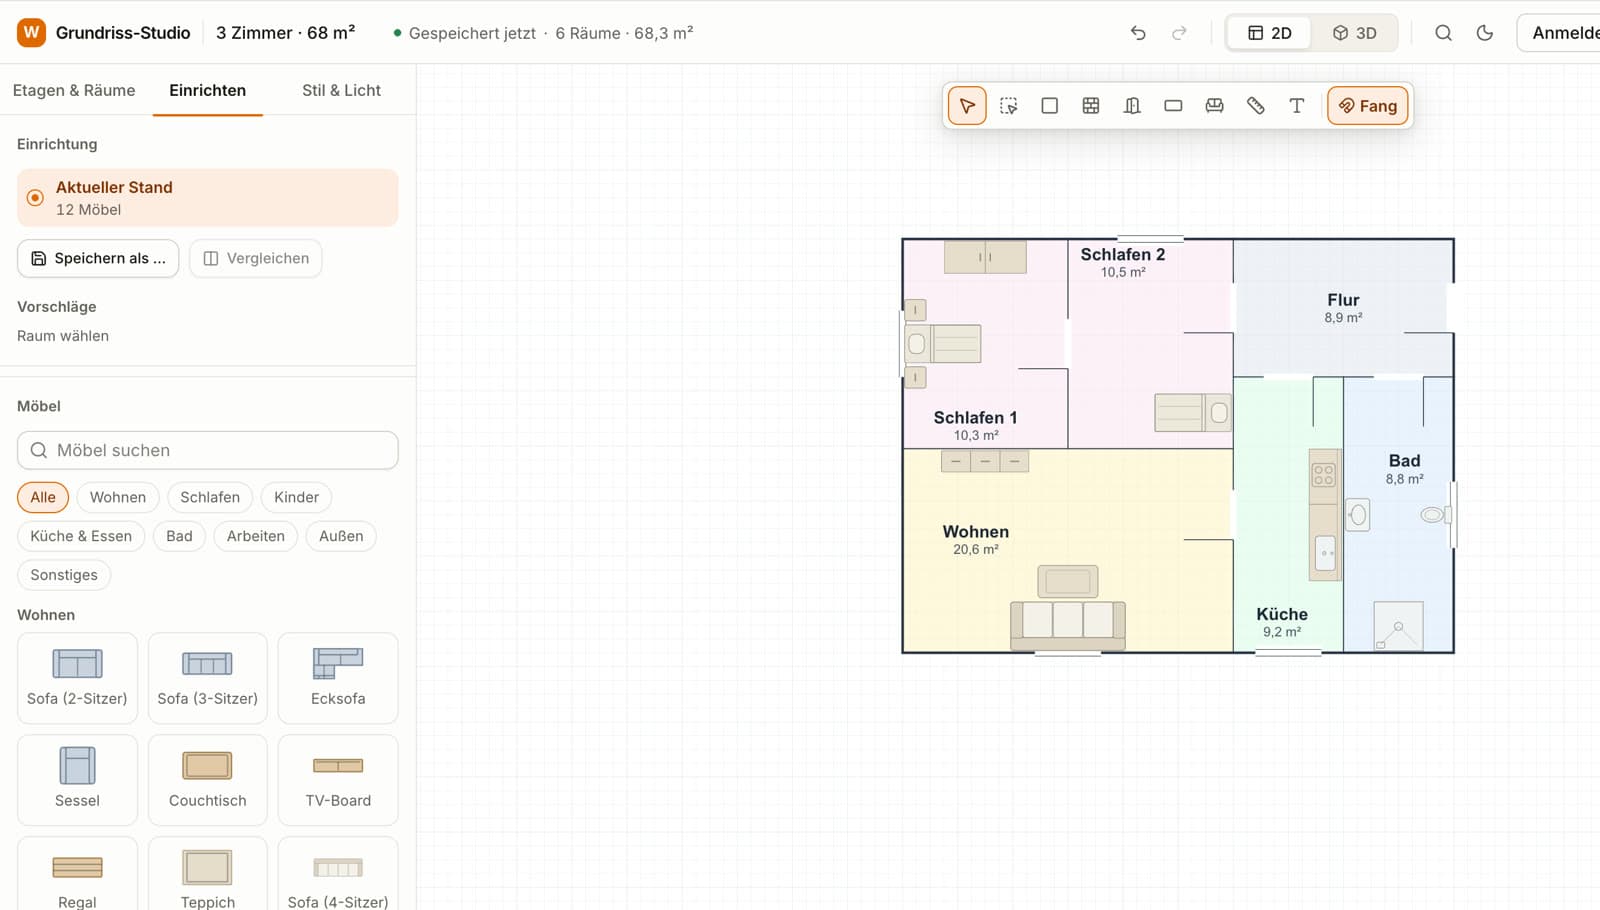1600x910 pixels.
Task: Add a Sofa (3-Sitzer) to the plan
Action: coord(207,678)
